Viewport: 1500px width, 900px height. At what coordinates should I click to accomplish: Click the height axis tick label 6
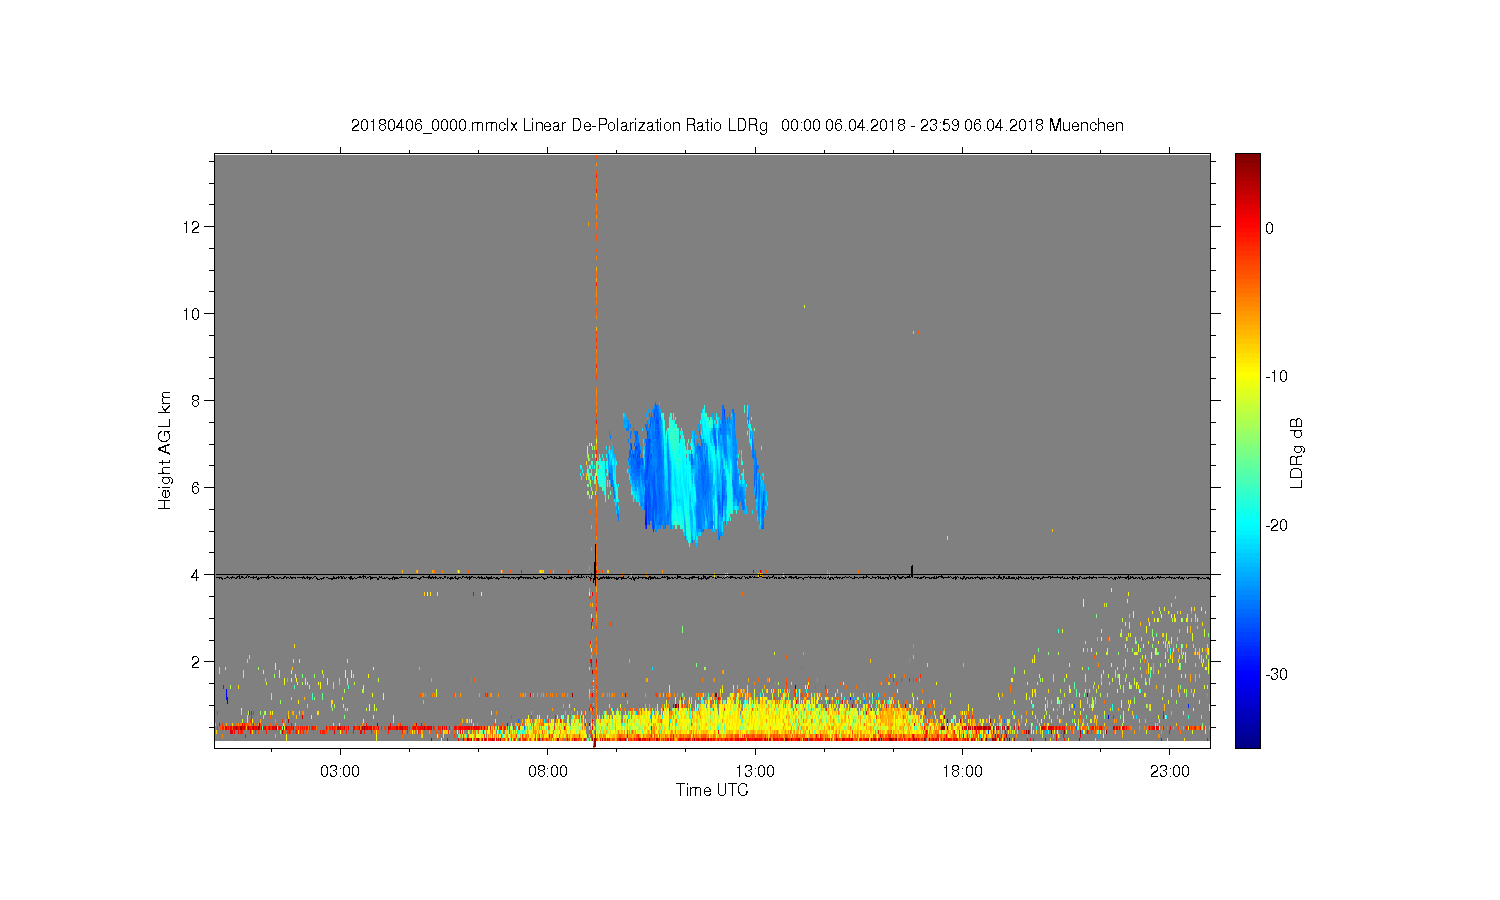[x=198, y=488]
